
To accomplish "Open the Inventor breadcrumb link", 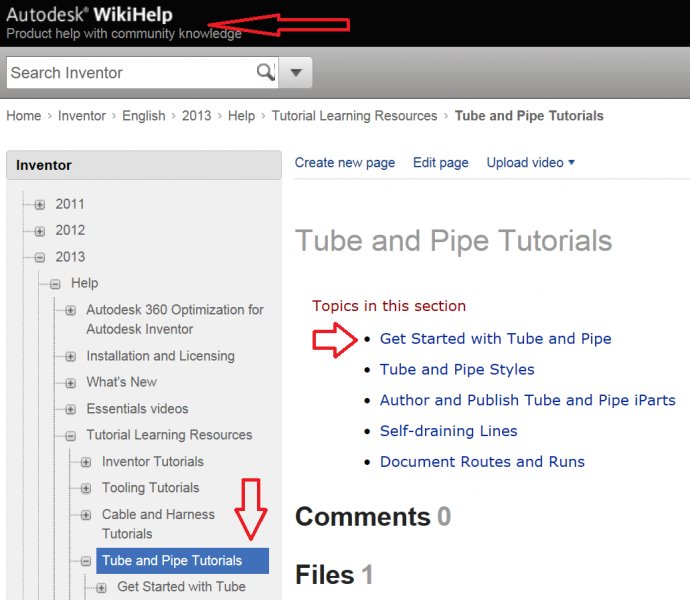I will pos(82,116).
